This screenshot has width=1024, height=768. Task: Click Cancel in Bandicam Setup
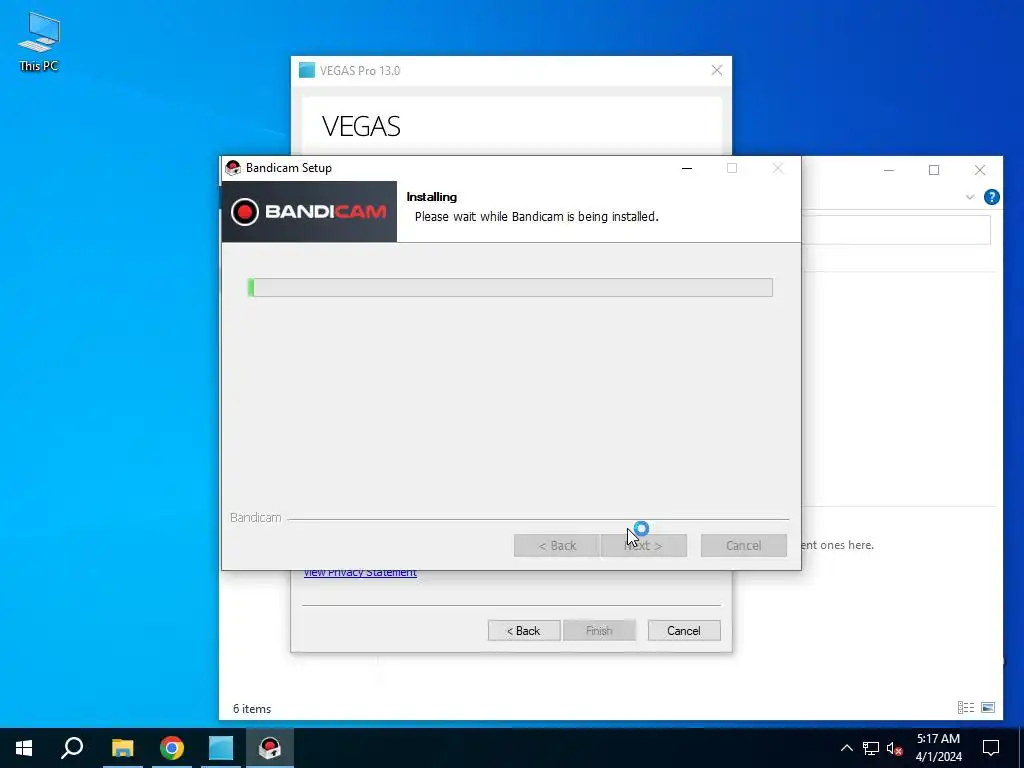click(x=743, y=545)
